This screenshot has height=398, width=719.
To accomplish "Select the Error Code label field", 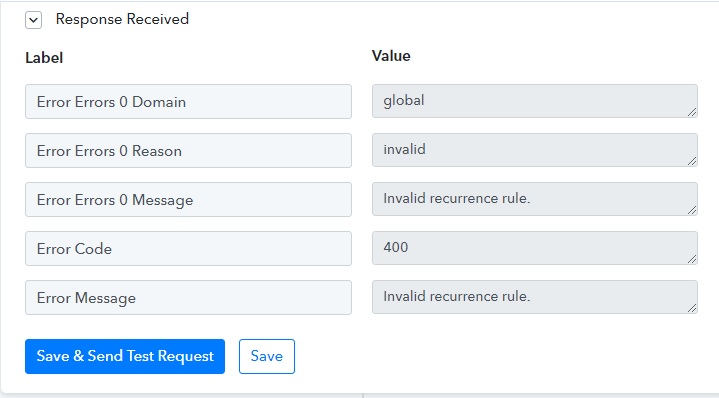I will [188, 249].
